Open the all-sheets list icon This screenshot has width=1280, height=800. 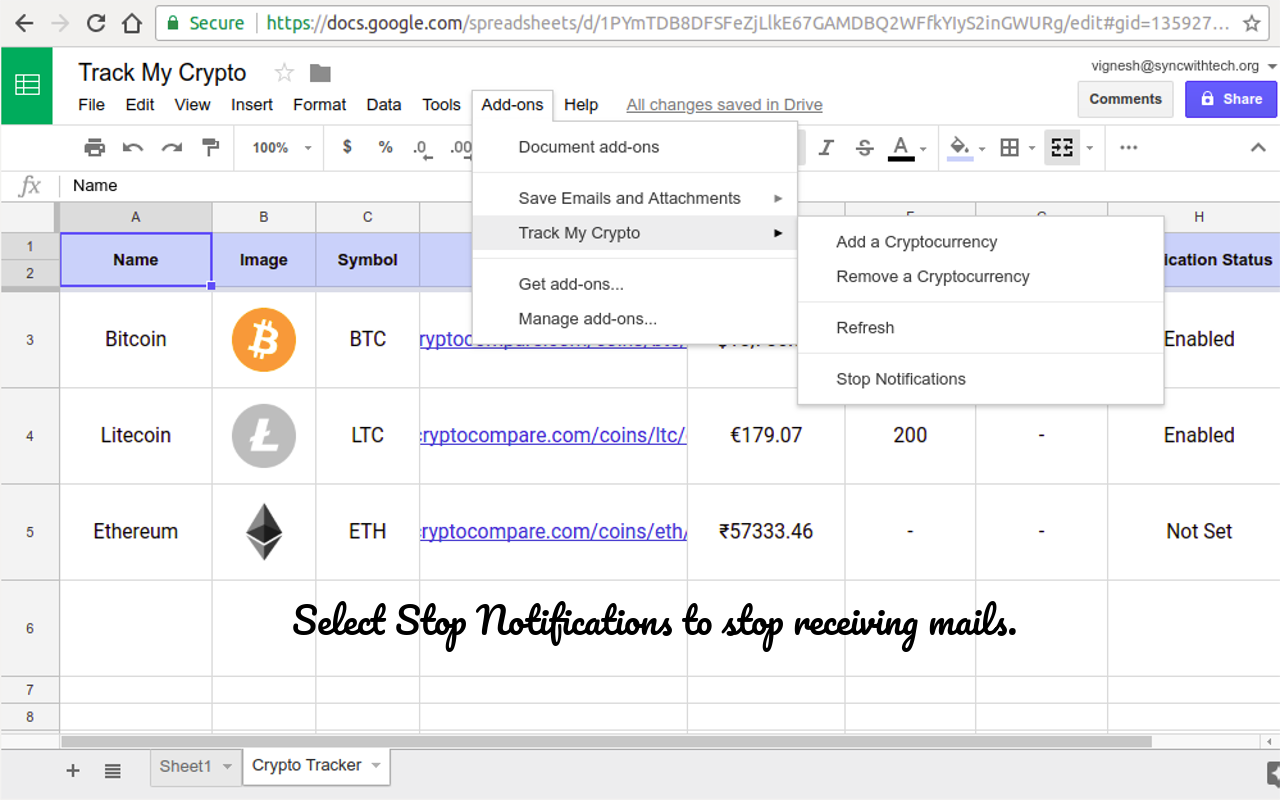click(113, 770)
